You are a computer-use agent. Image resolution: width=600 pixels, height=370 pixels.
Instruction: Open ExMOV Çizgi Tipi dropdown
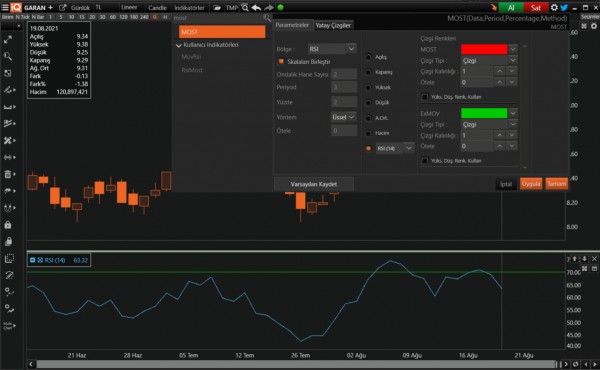pyautogui.click(x=489, y=124)
